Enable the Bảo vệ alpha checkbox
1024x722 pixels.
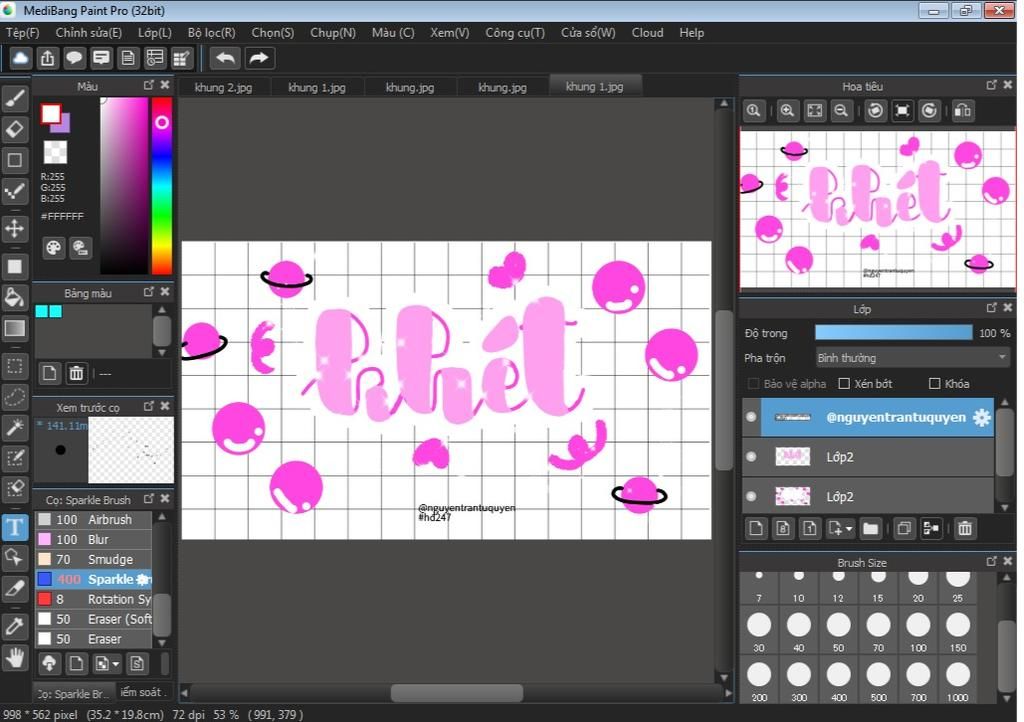(754, 384)
